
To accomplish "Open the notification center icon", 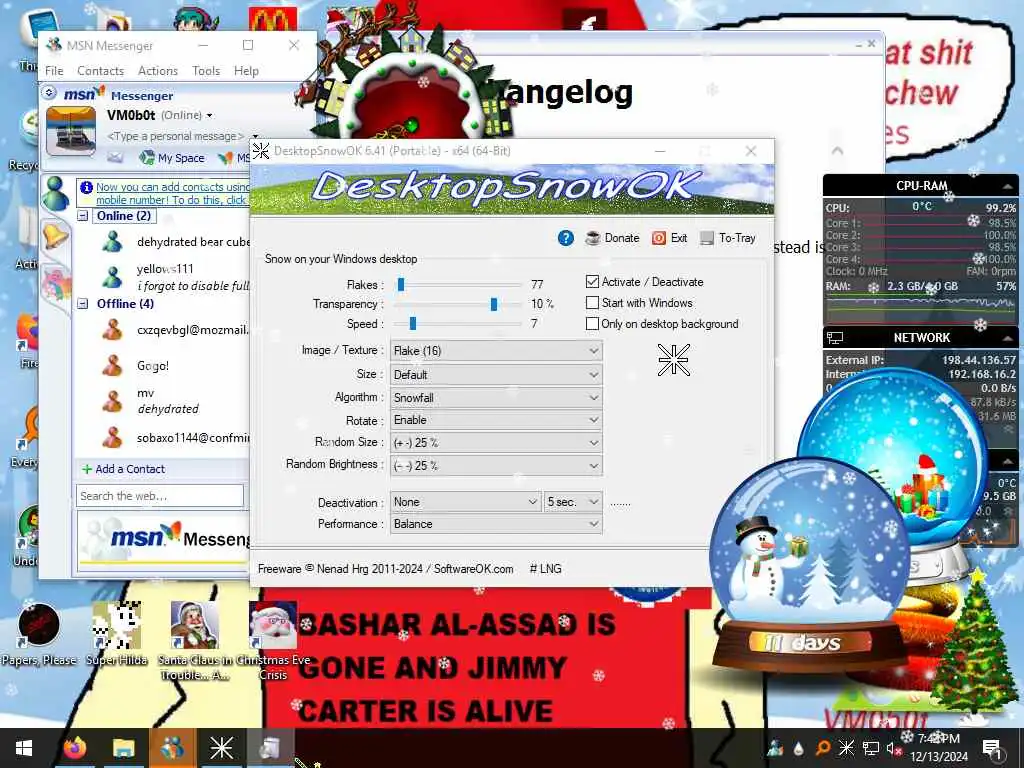I will click(991, 748).
